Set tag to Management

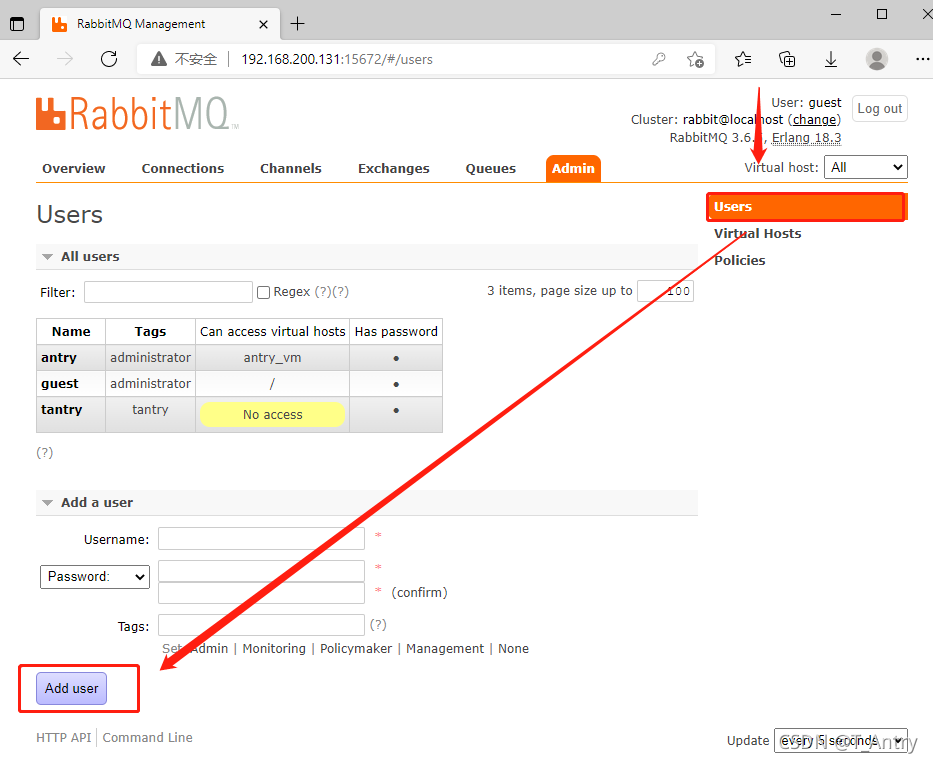(x=445, y=649)
